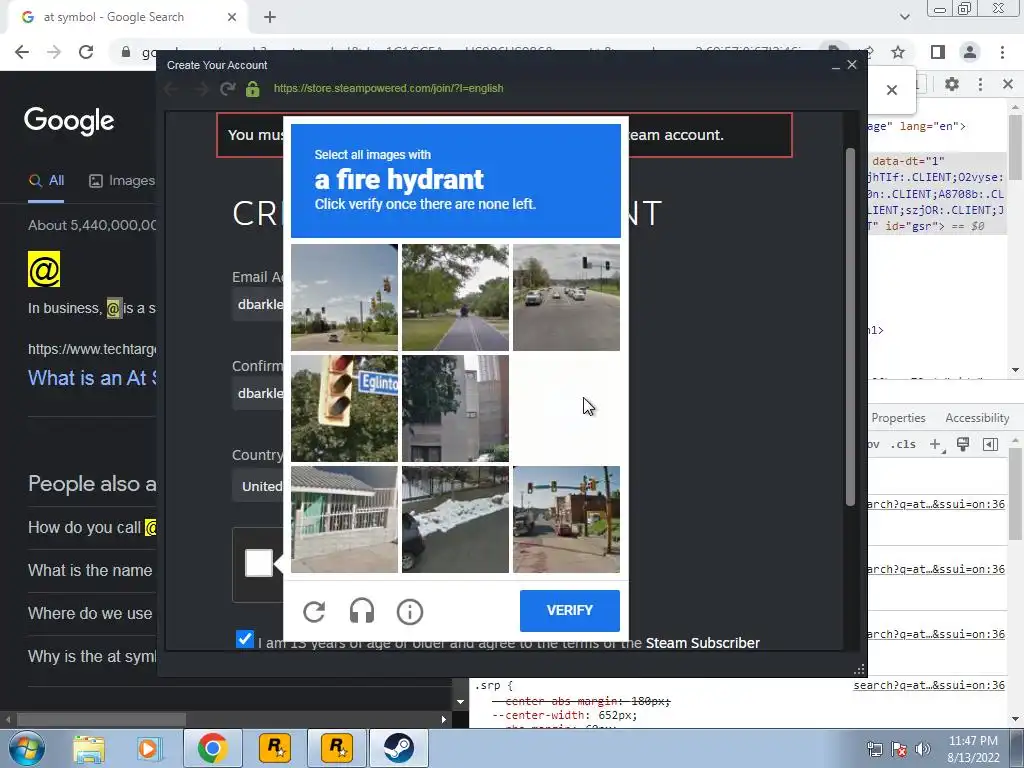Open Steam from taskbar
1024x768 pixels.
tap(398, 748)
